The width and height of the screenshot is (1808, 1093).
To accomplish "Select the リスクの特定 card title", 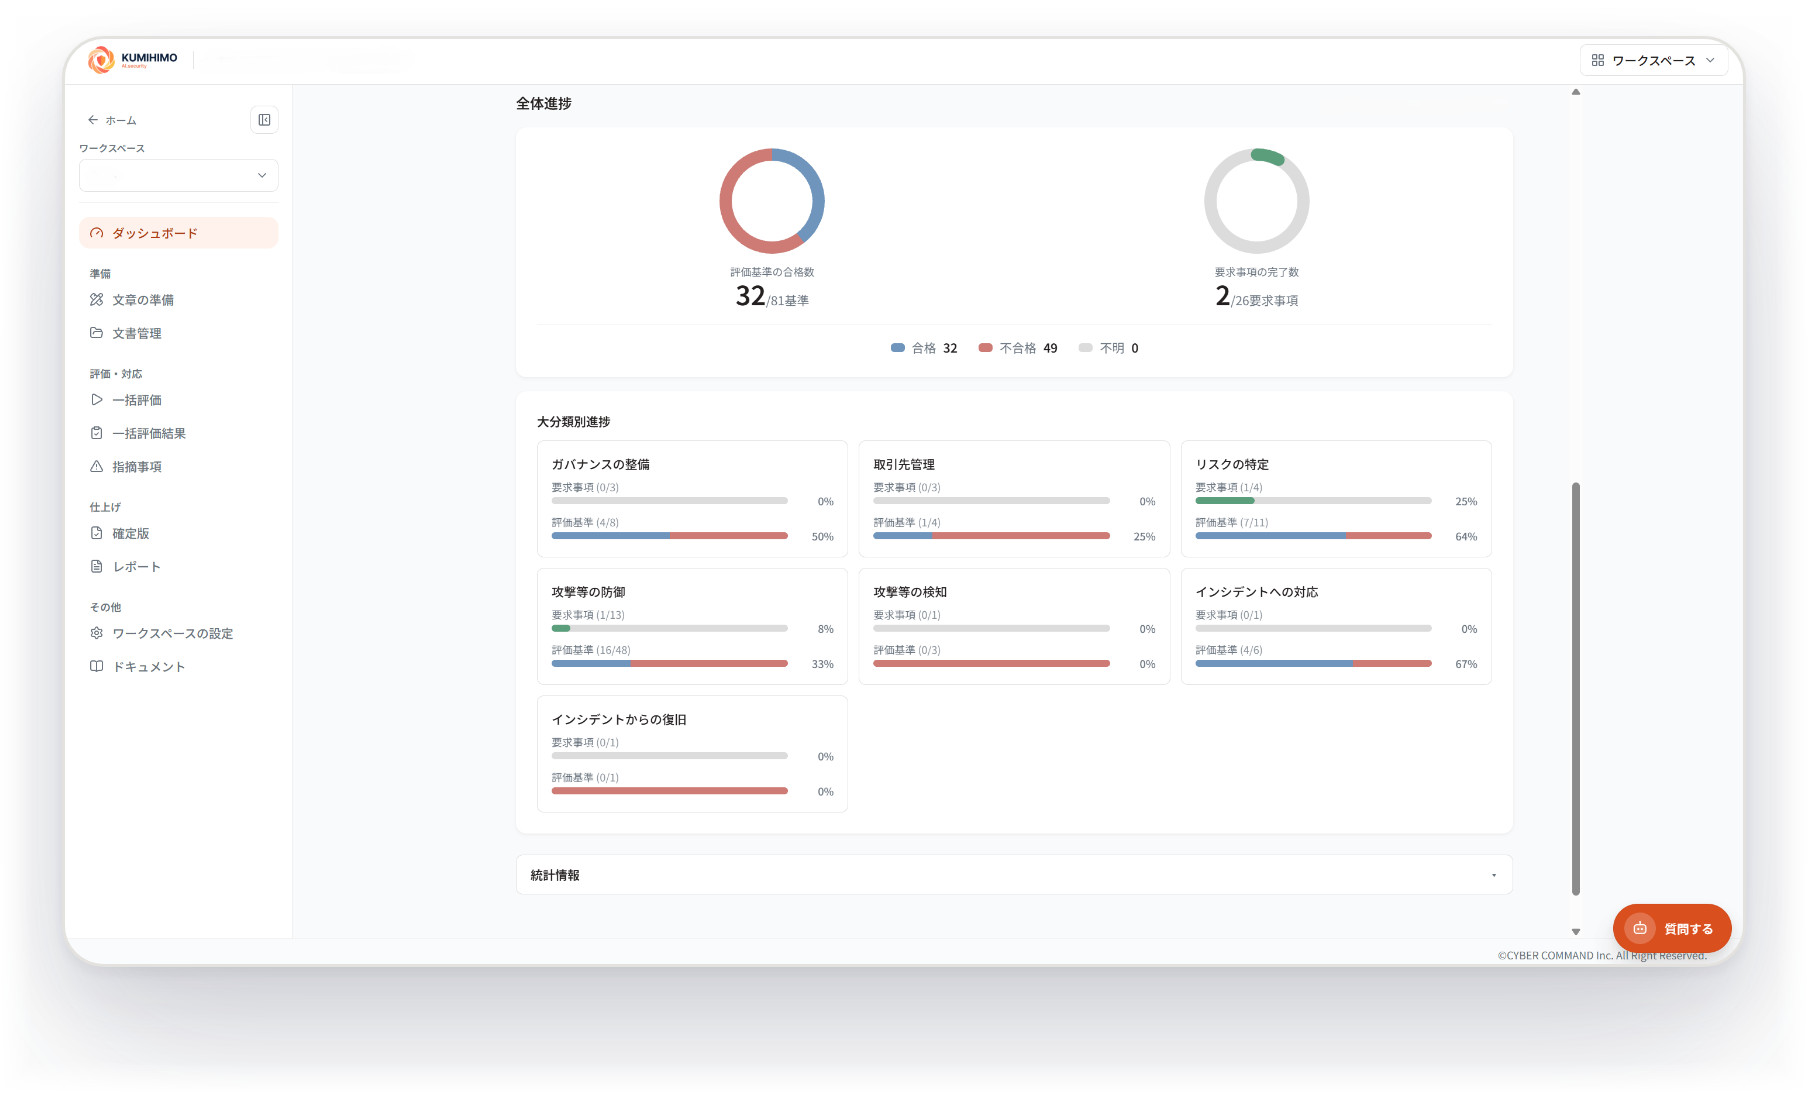I will [x=1232, y=465].
